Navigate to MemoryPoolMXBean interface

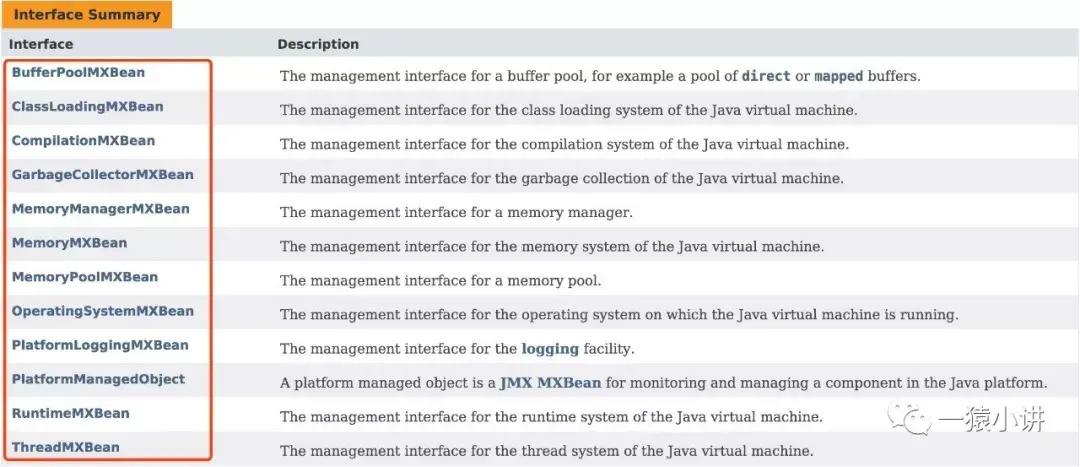click(x=84, y=277)
